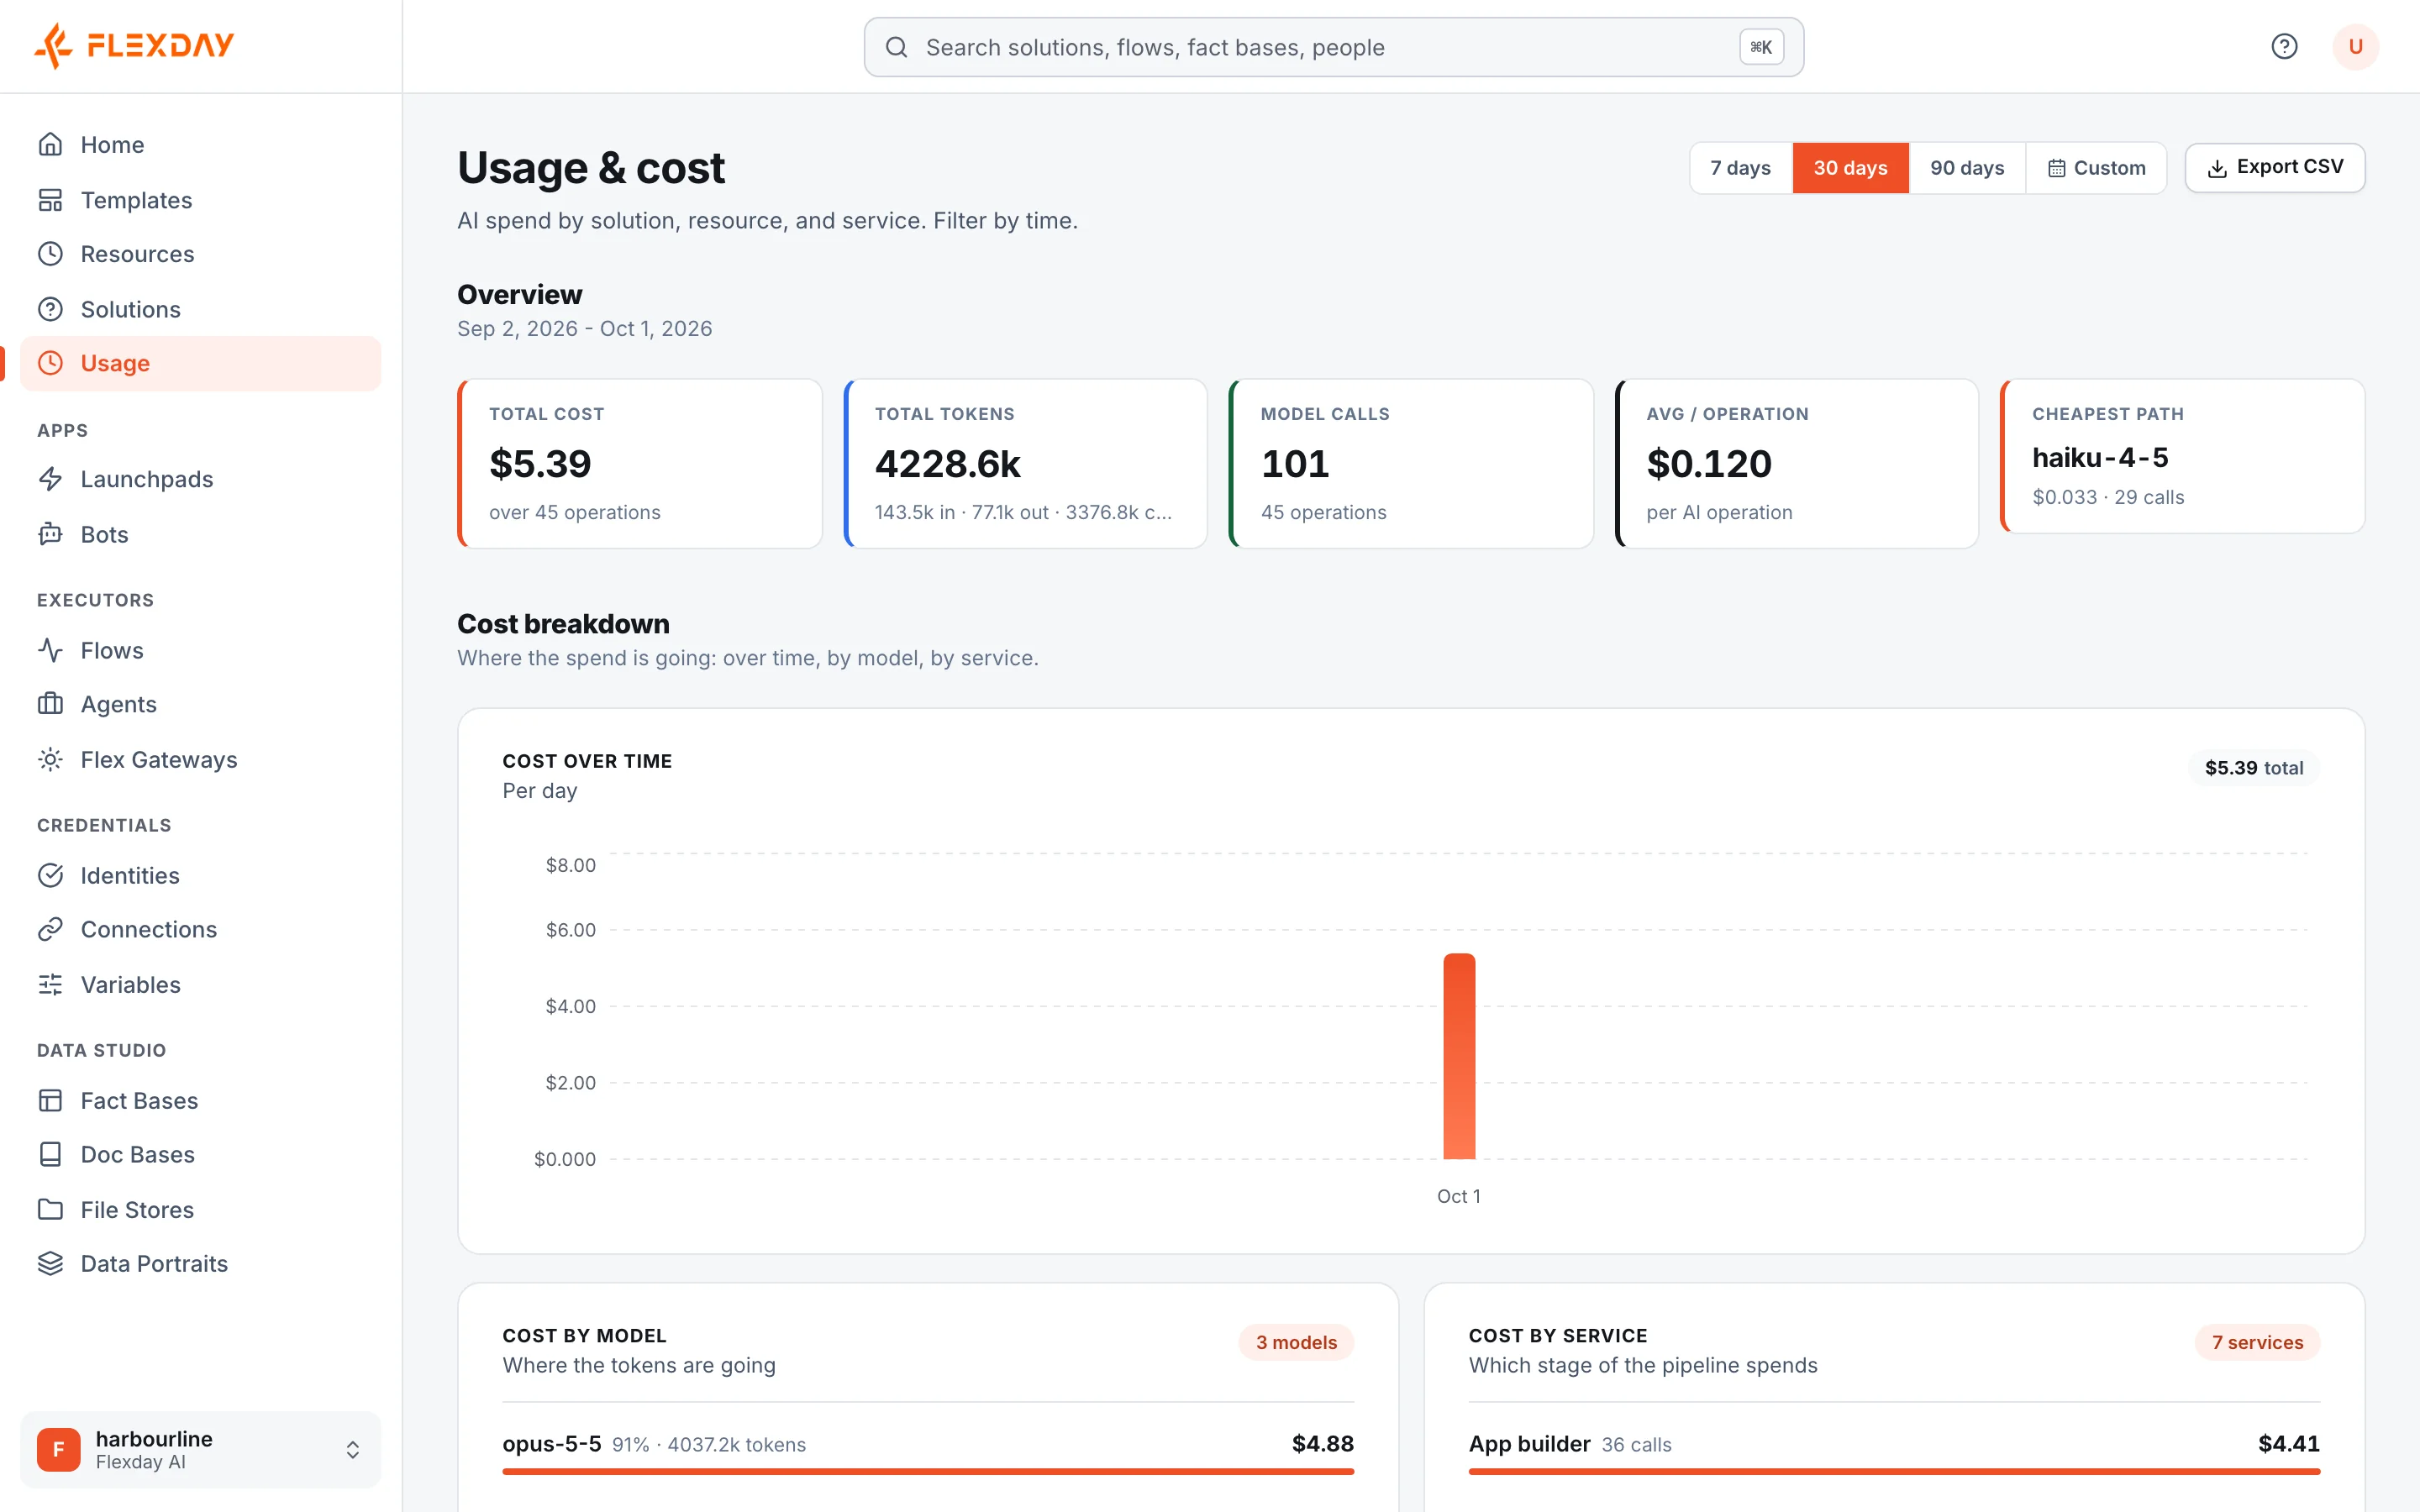The width and height of the screenshot is (2420, 1512).
Task: Click the 3 models badge
Action: point(1296,1342)
